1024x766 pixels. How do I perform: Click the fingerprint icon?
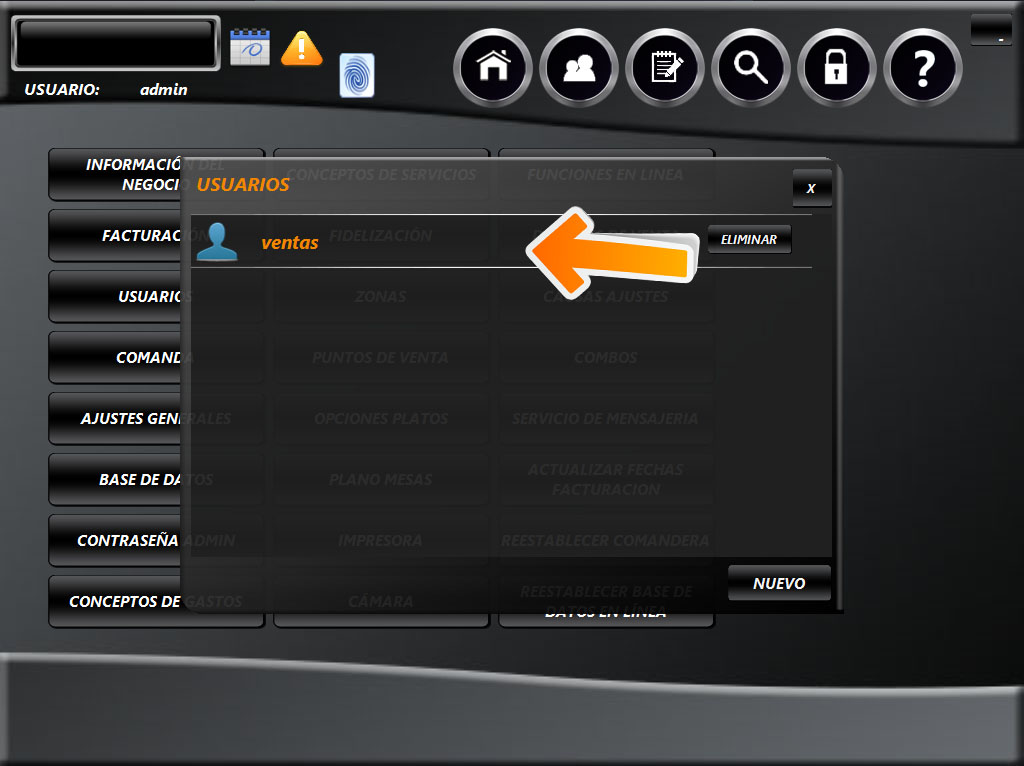pyautogui.click(x=357, y=76)
